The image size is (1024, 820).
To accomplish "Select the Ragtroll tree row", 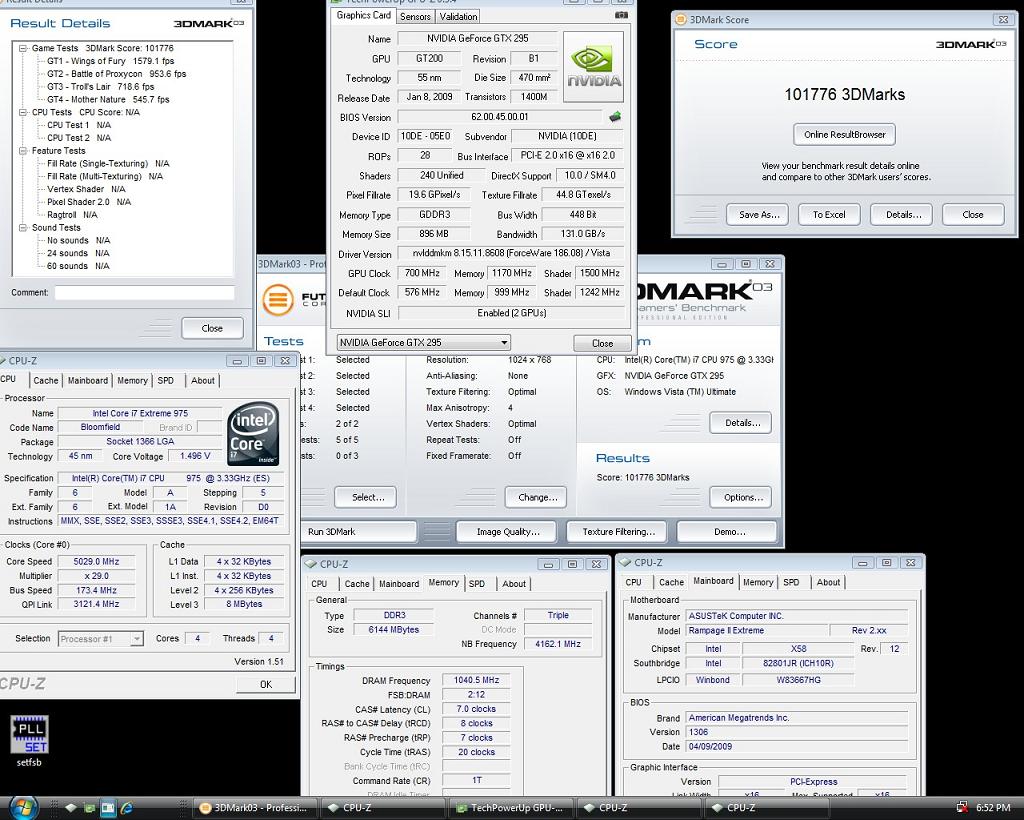I will 72,215.
